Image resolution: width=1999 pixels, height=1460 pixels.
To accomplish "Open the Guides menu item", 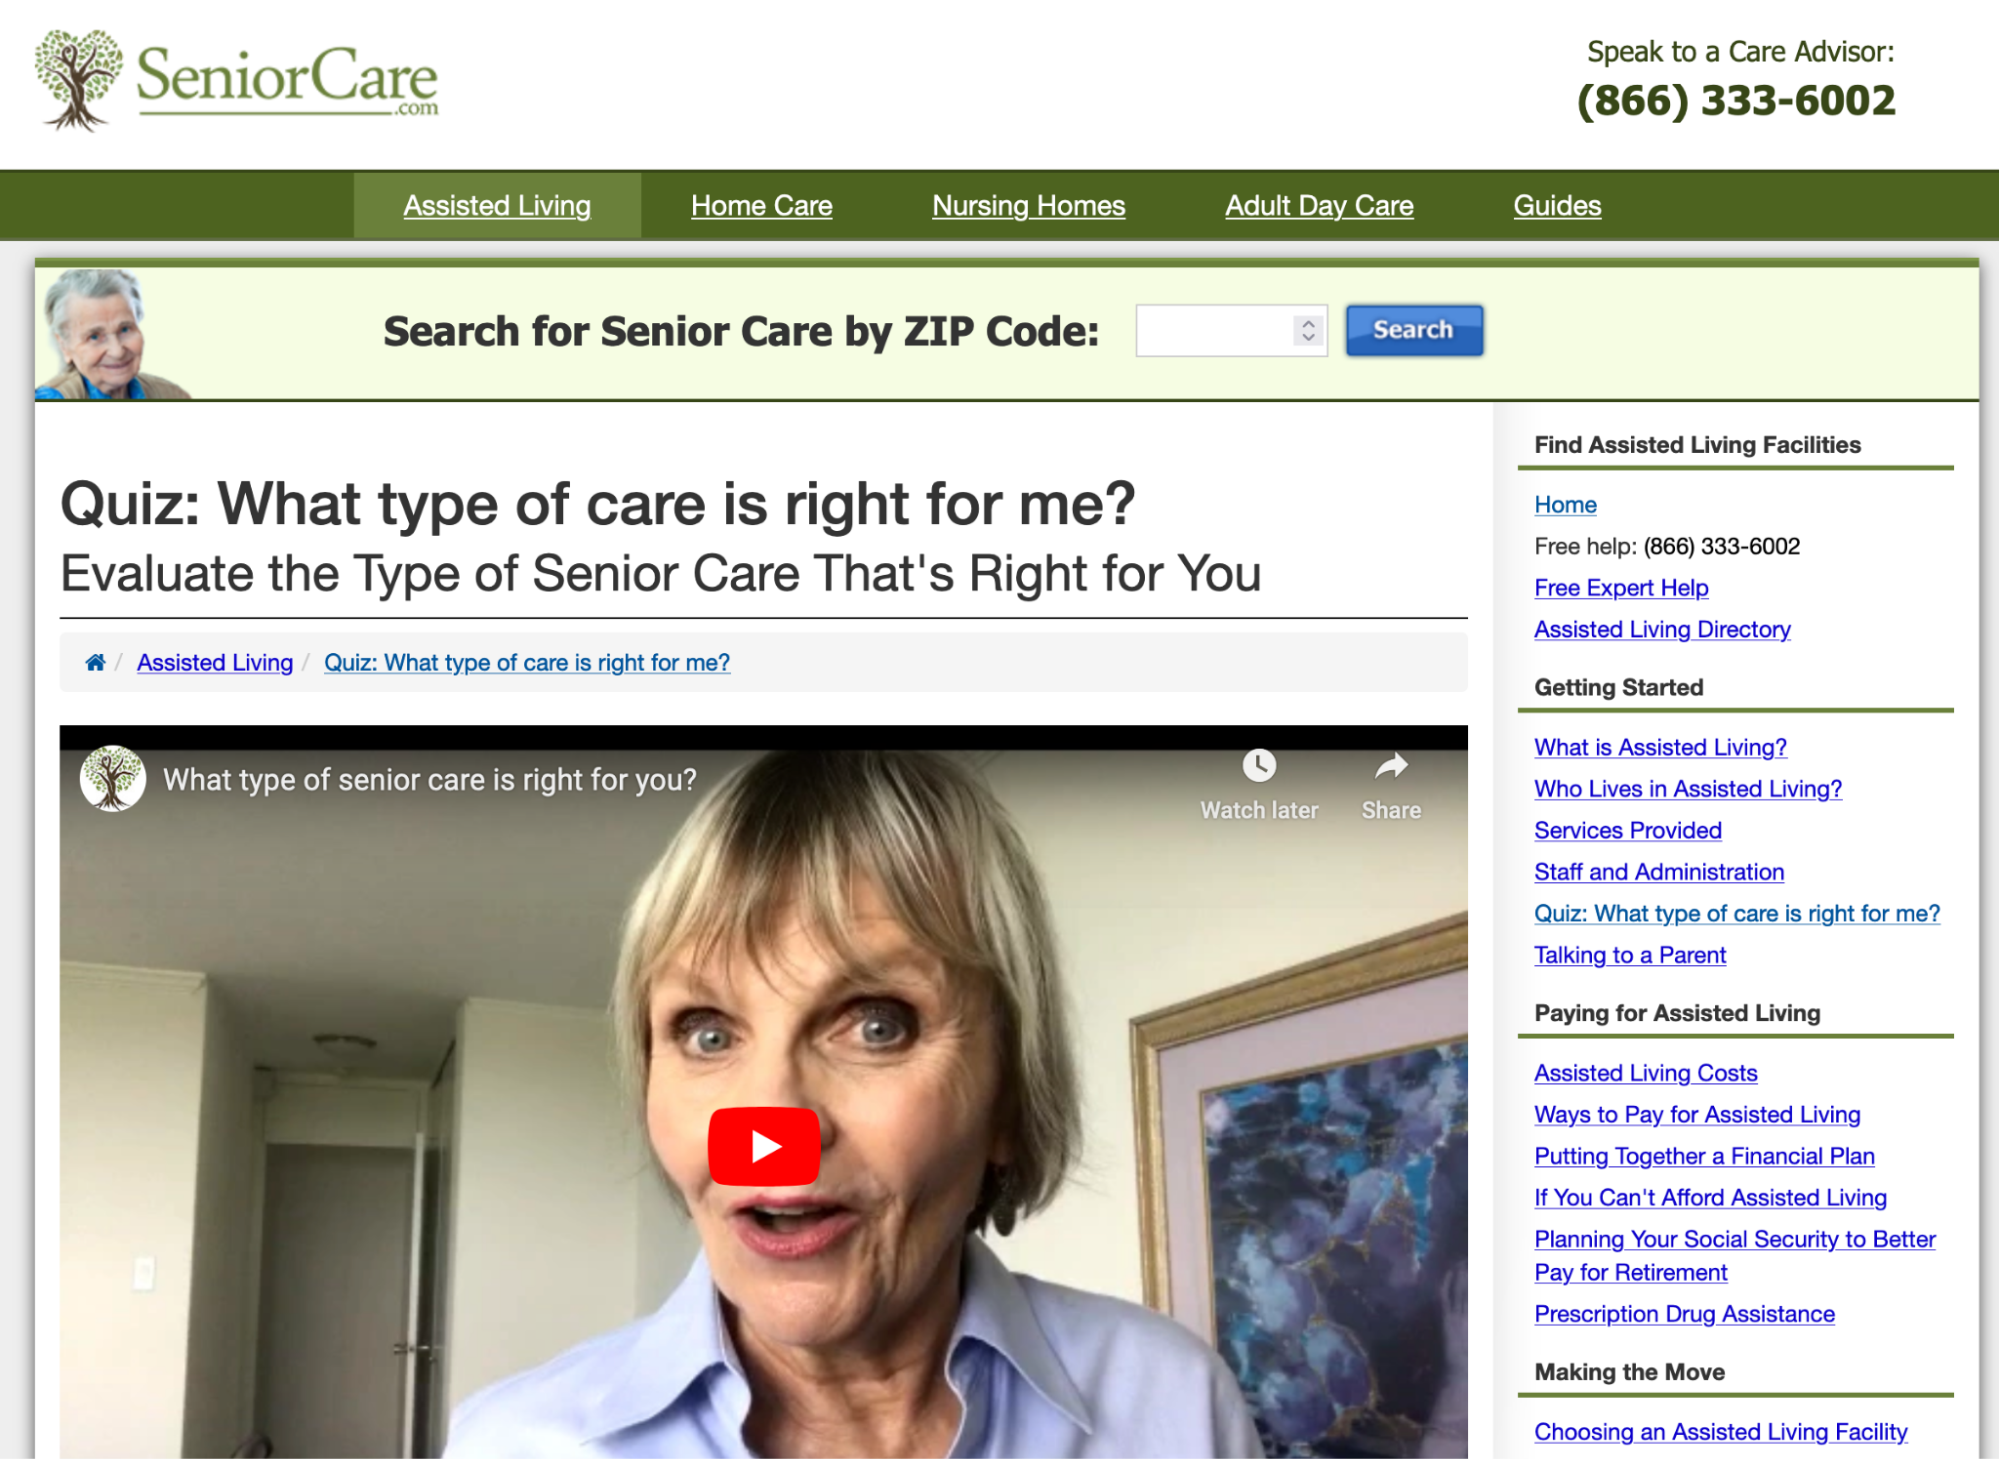I will 1557,205.
